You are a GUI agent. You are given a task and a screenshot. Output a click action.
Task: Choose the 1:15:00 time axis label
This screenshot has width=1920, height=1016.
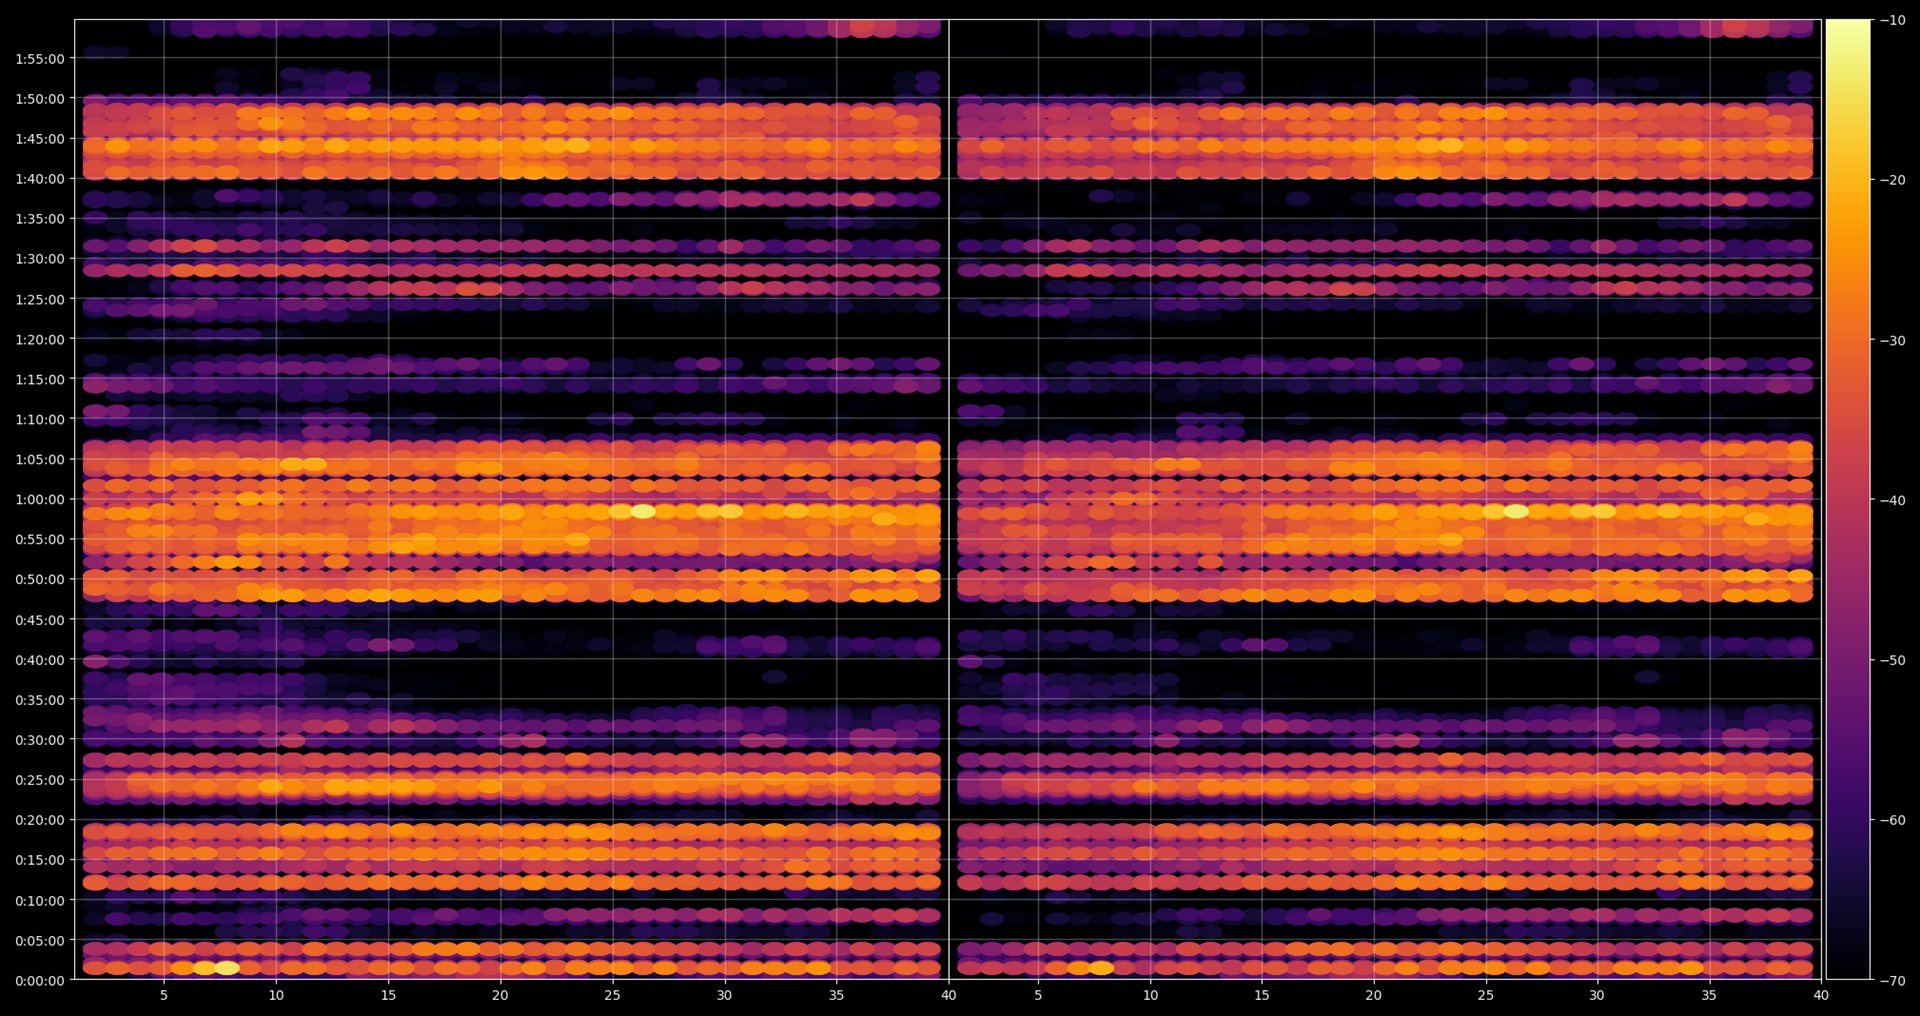coord(40,379)
